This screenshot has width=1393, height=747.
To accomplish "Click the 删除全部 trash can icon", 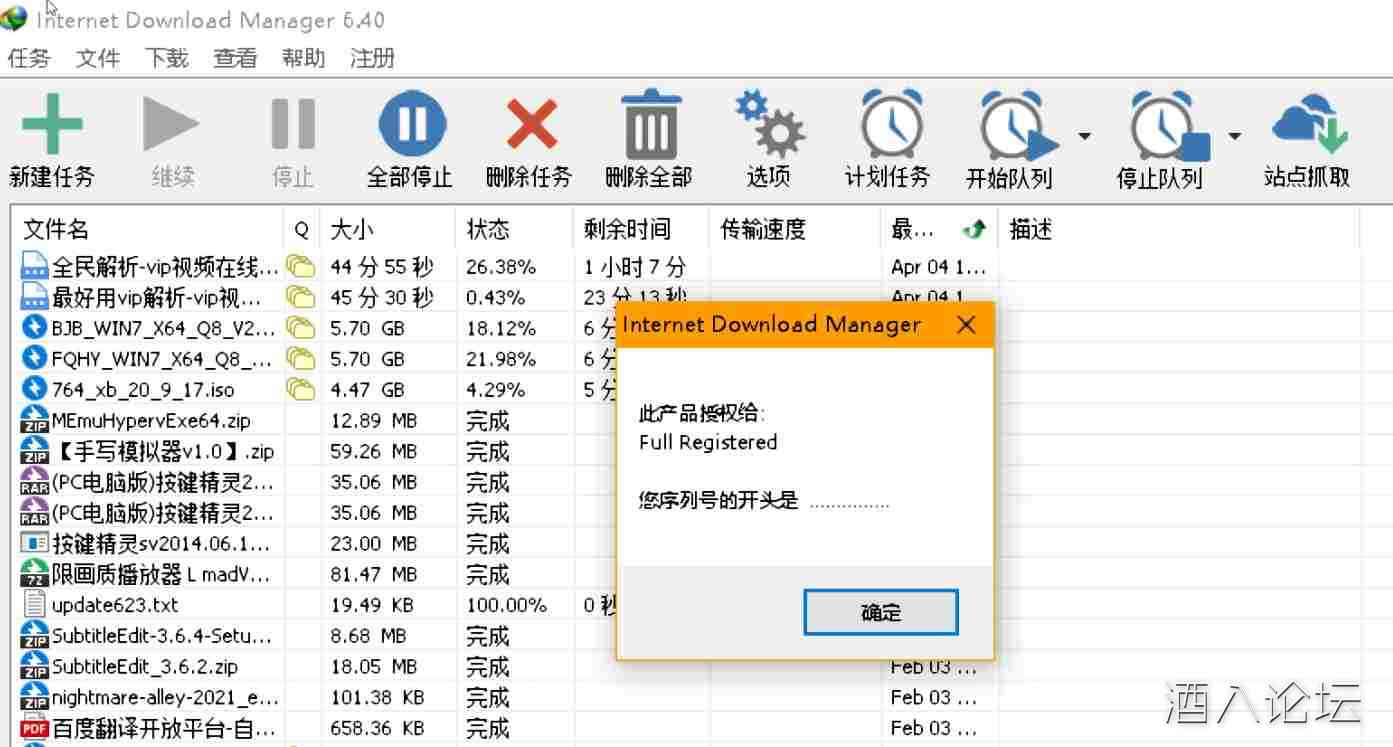I will 651,123.
